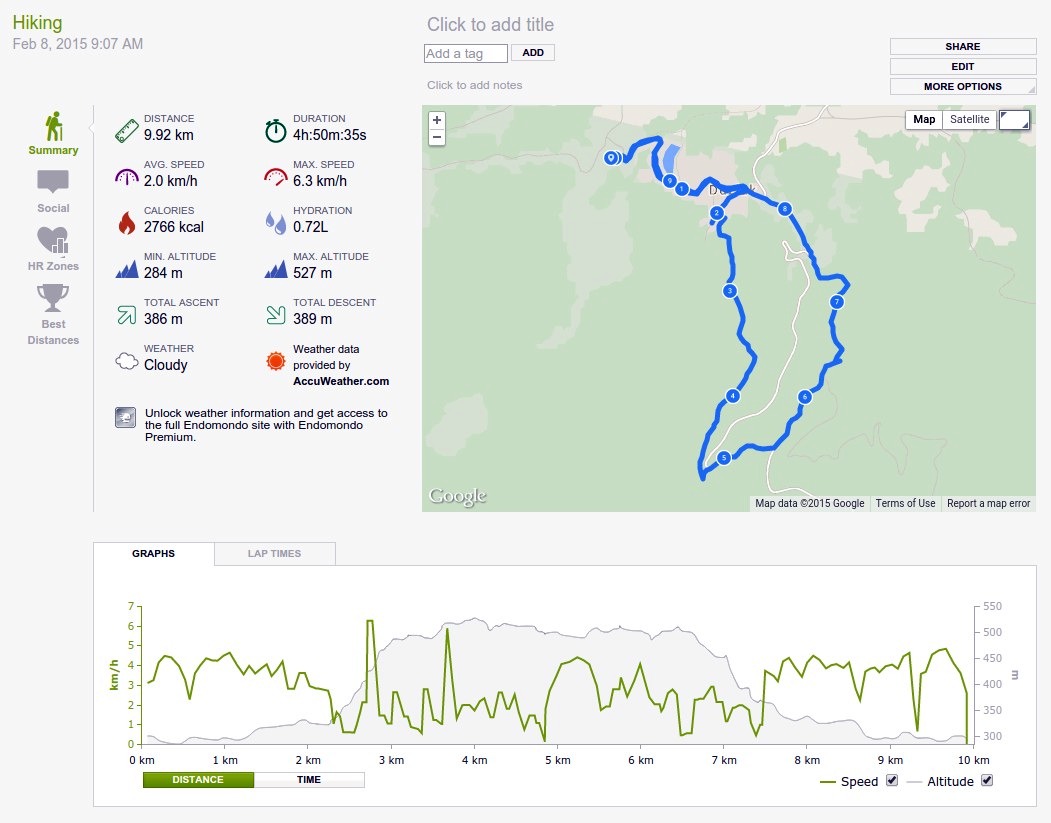Click the Endomondo Premium weather unlock icon
The height and width of the screenshot is (823, 1051).
pos(125,418)
